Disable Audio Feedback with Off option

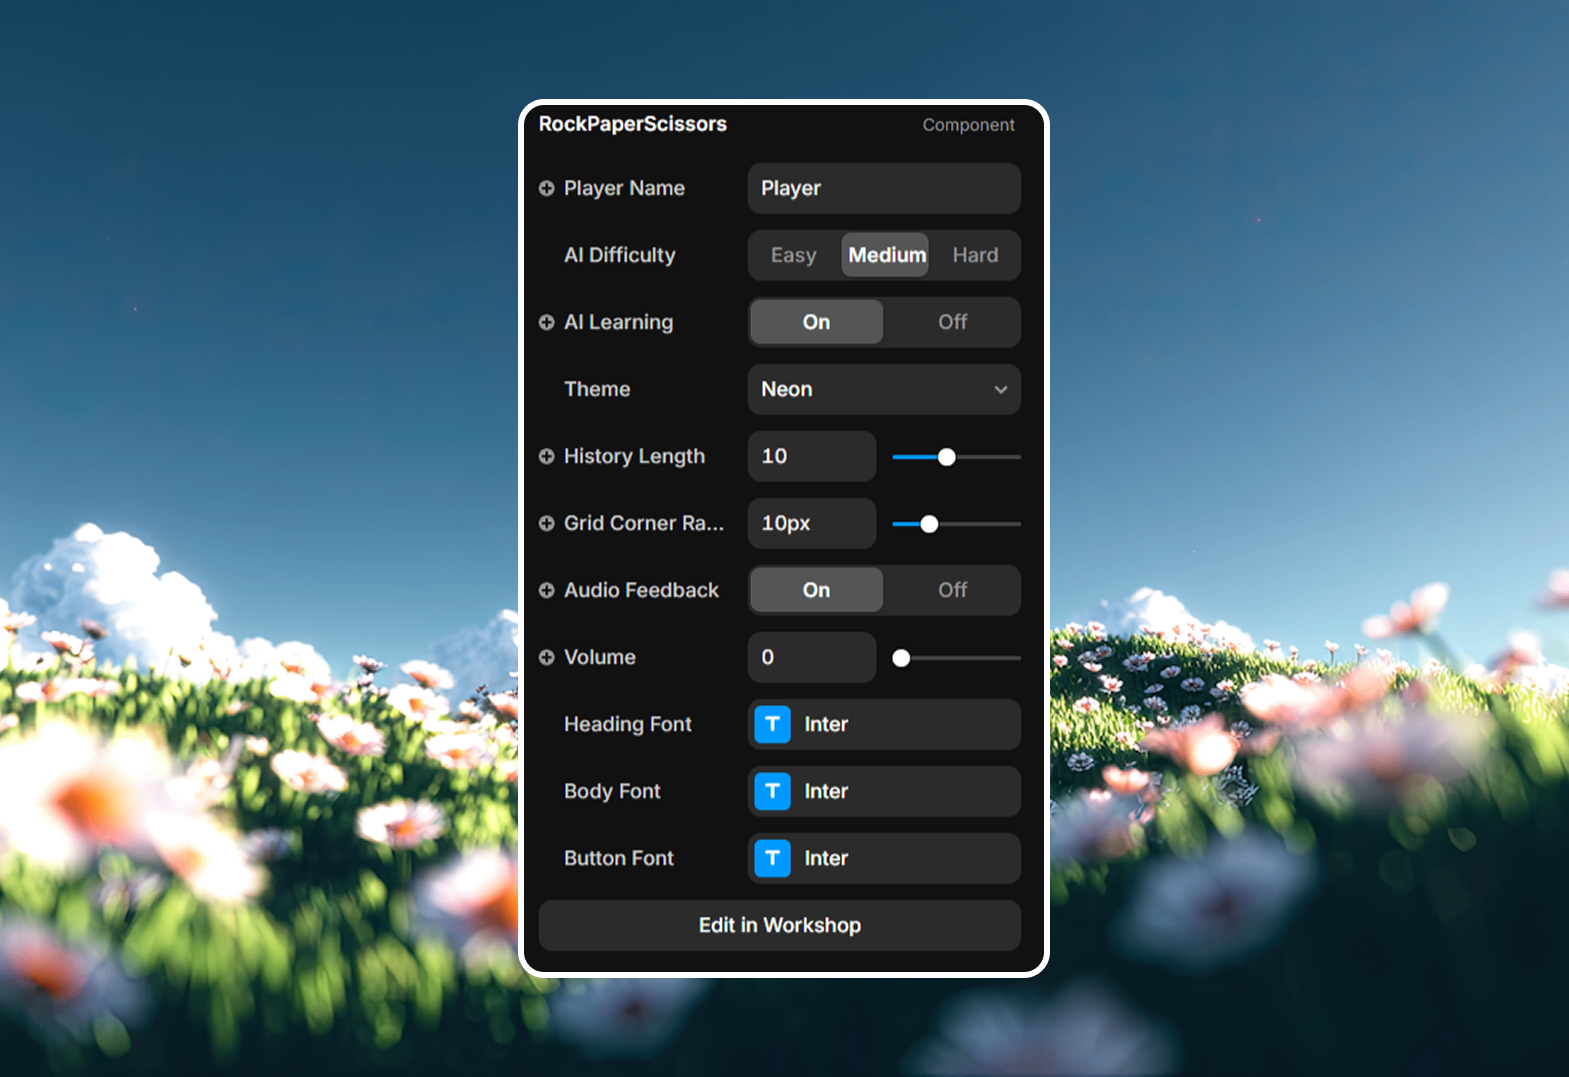tap(951, 590)
